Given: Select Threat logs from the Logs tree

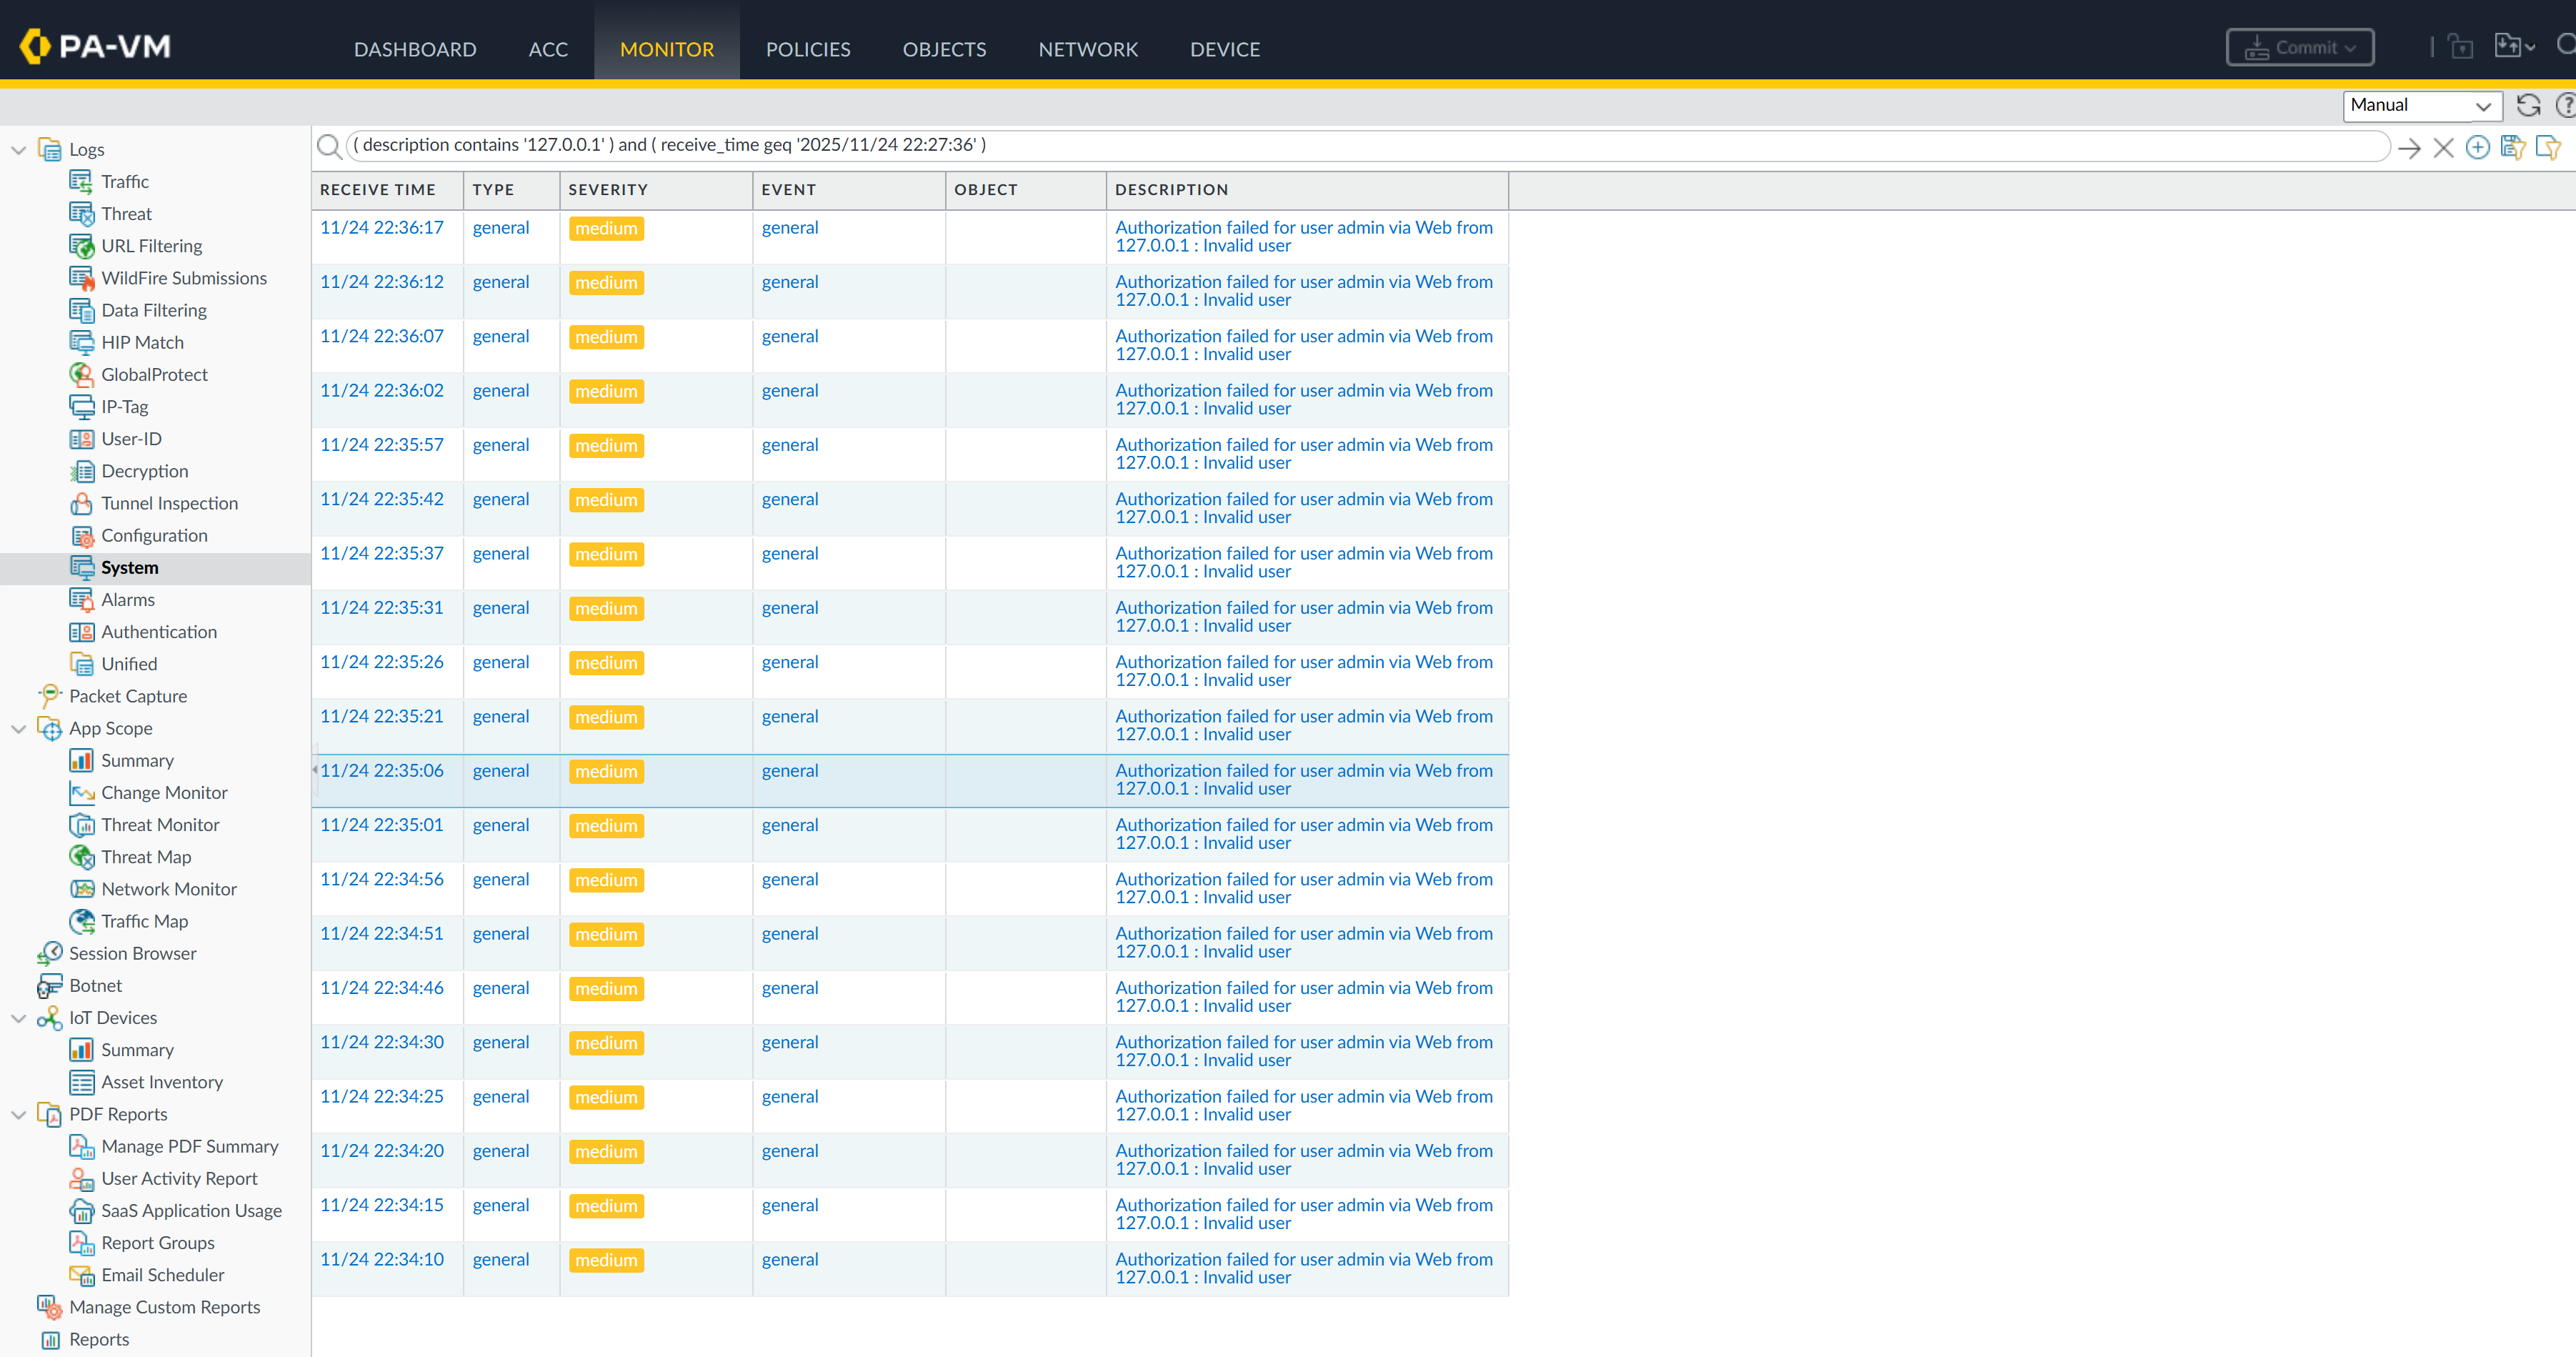Looking at the screenshot, I should click(125, 213).
